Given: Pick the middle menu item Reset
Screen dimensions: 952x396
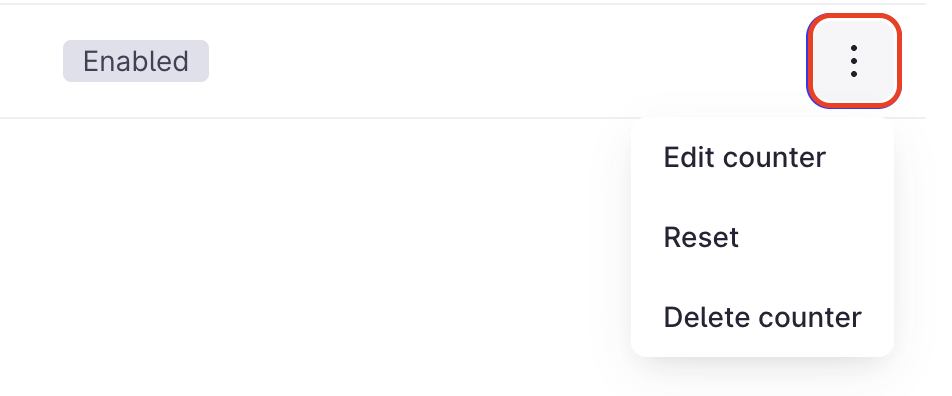Looking at the screenshot, I should [x=762, y=237].
